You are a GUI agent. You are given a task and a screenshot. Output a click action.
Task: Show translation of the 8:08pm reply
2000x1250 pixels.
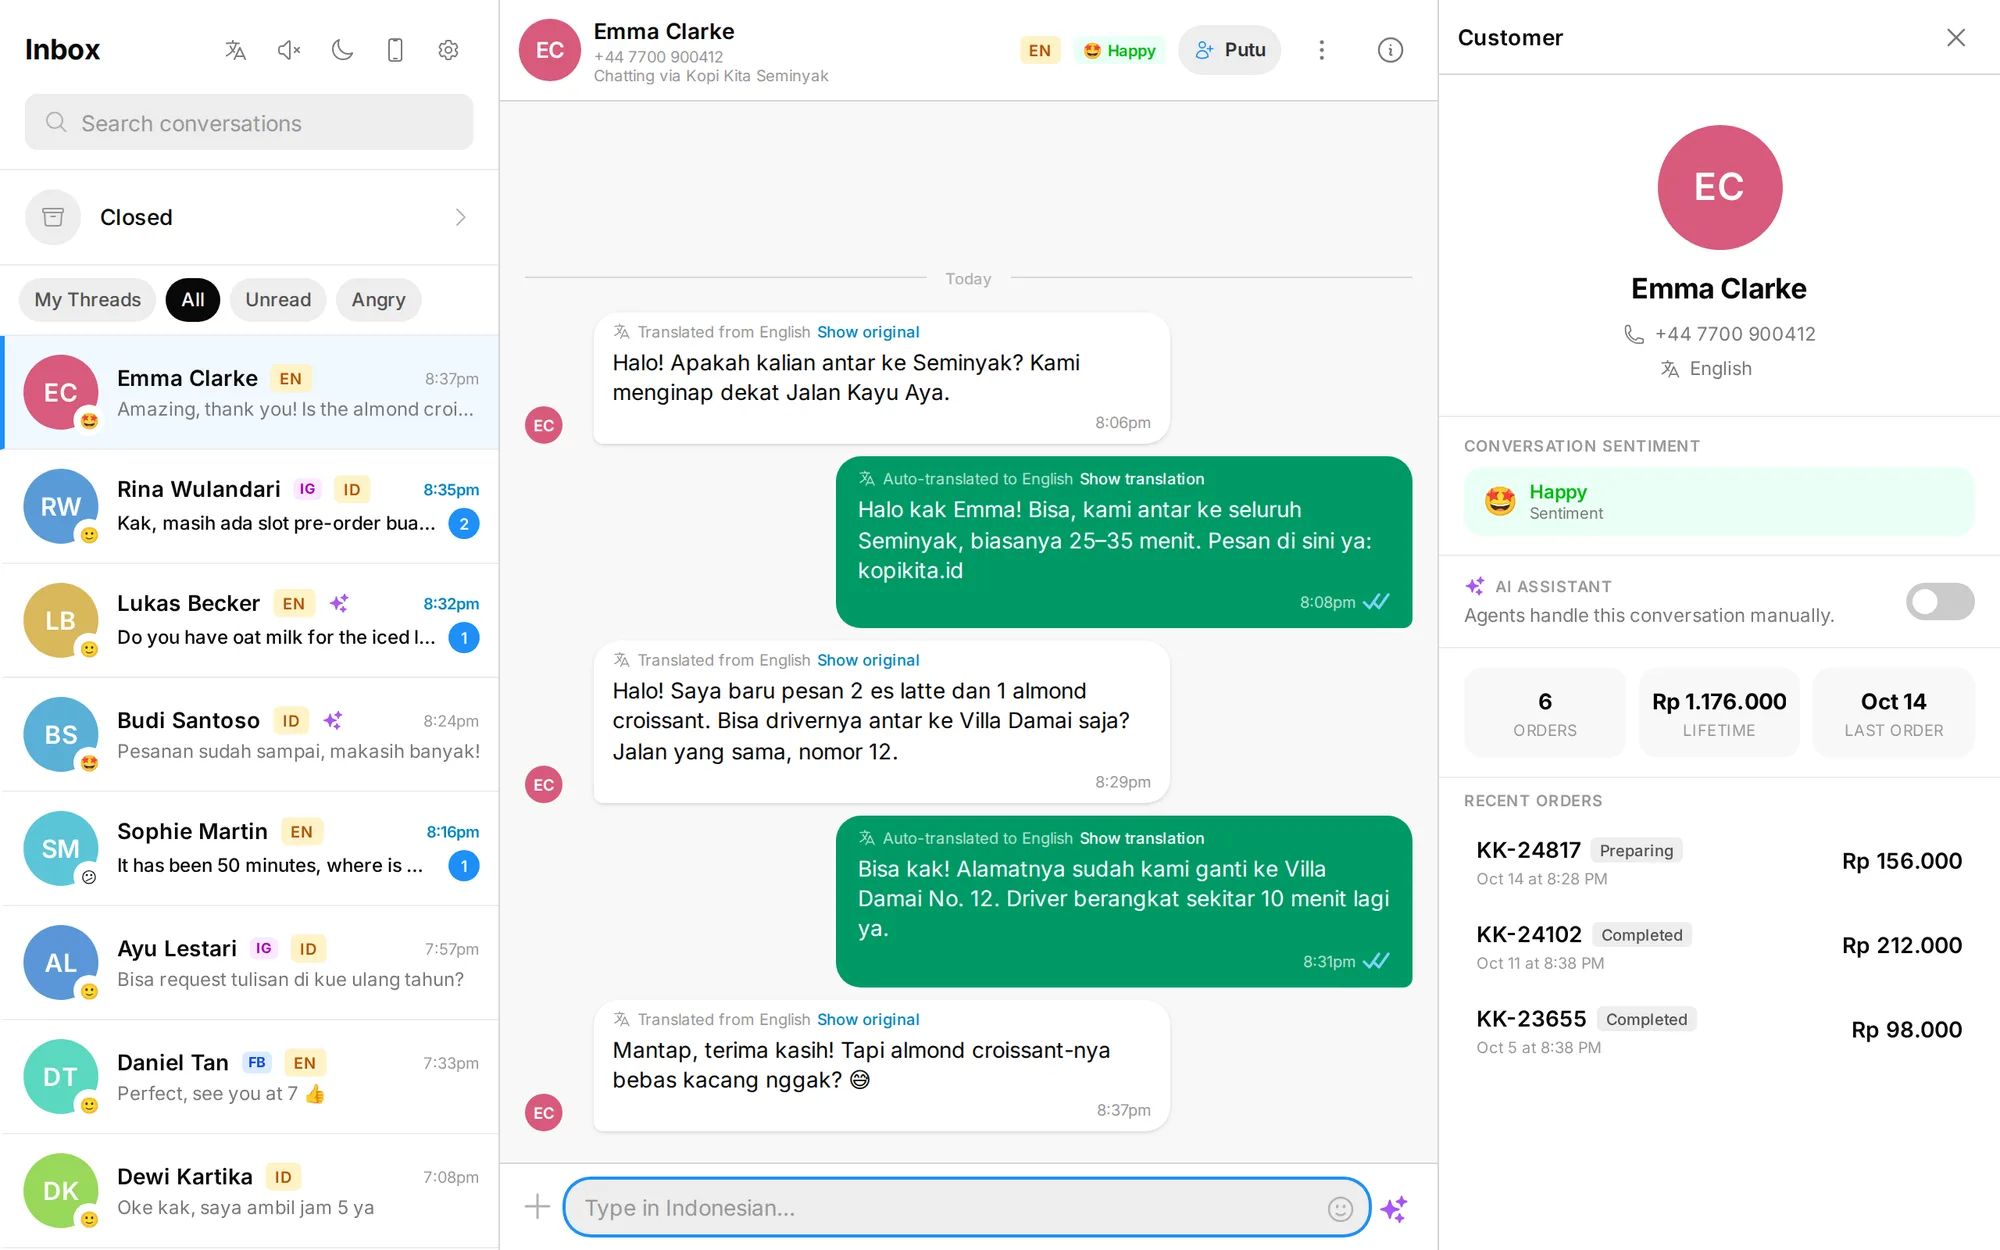pyautogui.click(x=1141, y=479)
